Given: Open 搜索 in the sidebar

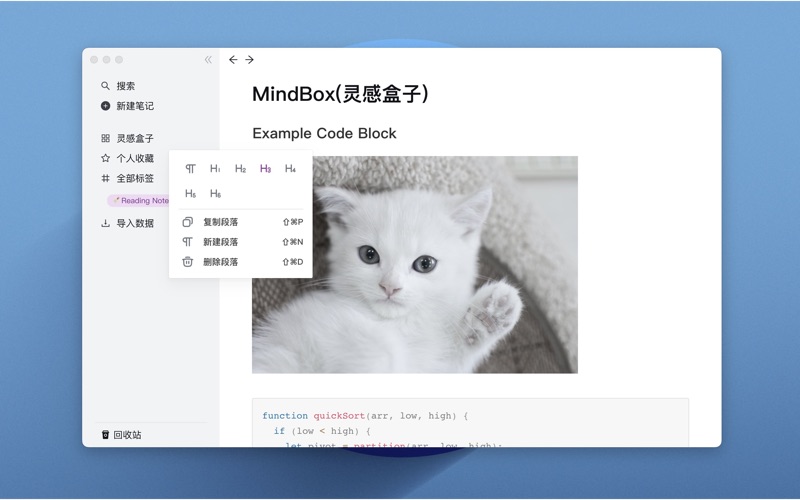Looking at the screenshot, I should coord(126,86).
